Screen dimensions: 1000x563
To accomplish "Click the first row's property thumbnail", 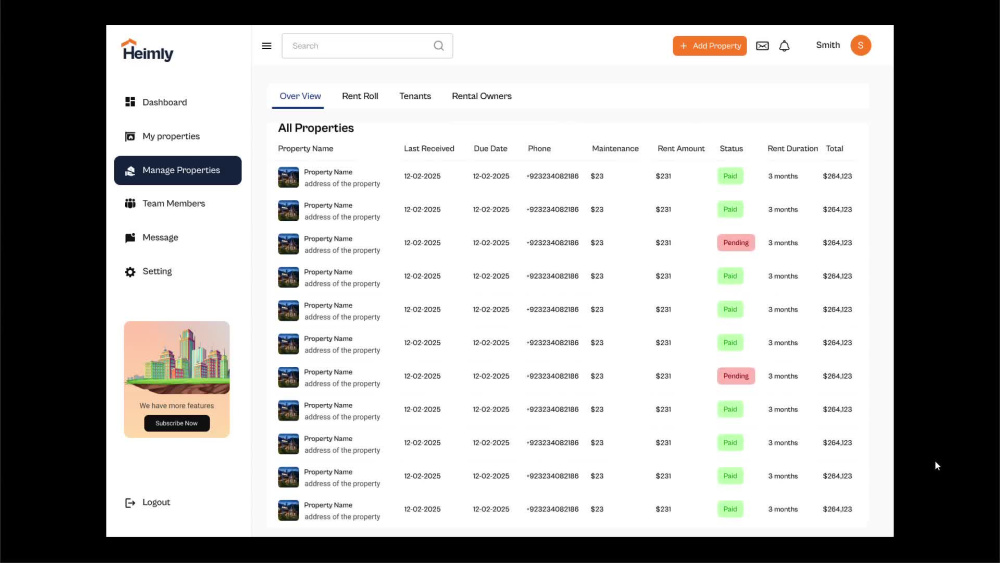I will 288,177.
